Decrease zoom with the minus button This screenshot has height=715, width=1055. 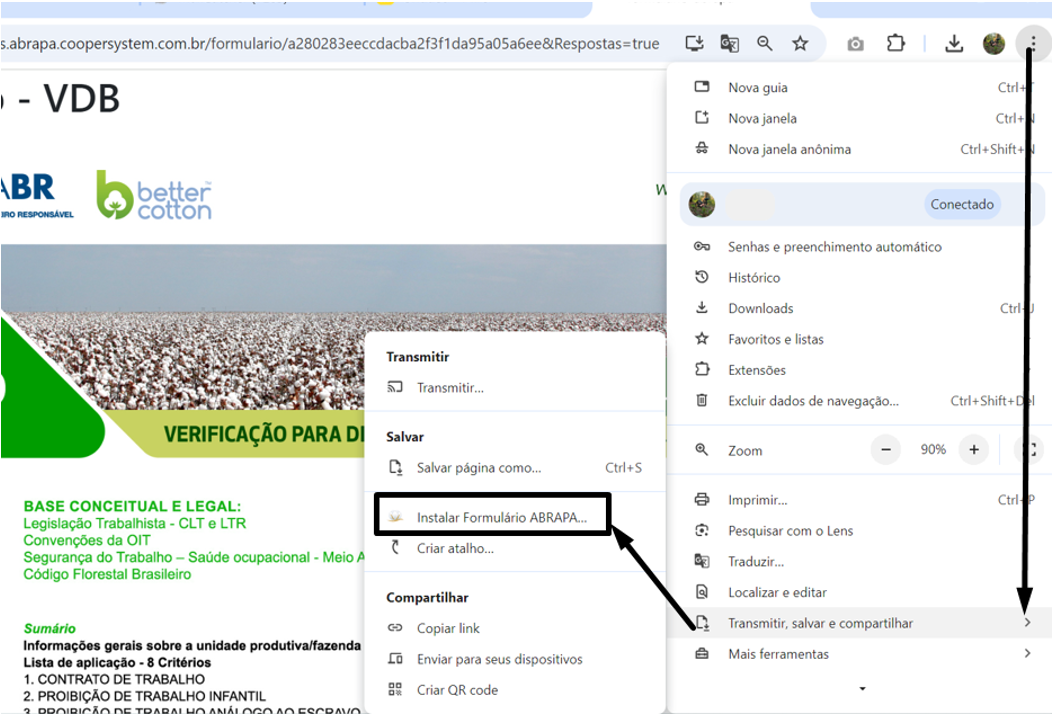tap(885, 450)
